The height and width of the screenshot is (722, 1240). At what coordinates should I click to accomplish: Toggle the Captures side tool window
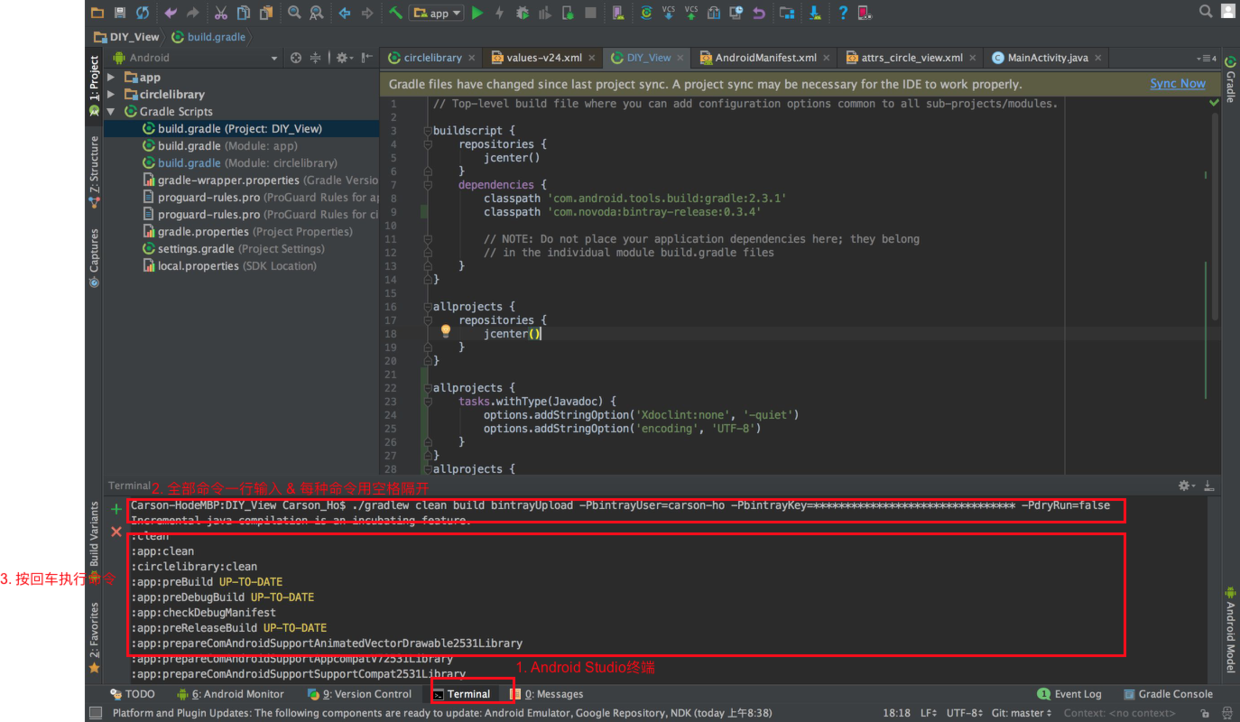point(94,258)
